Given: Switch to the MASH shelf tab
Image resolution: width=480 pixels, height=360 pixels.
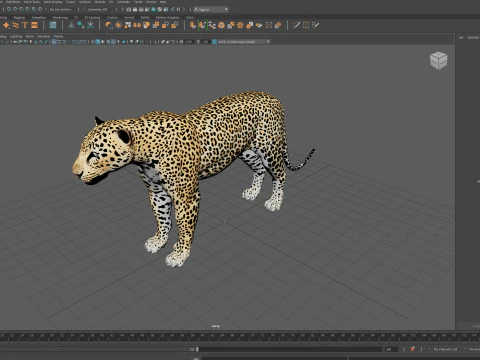Looking at the screenshot, I should pyautogui.click(x=145, y=17).
